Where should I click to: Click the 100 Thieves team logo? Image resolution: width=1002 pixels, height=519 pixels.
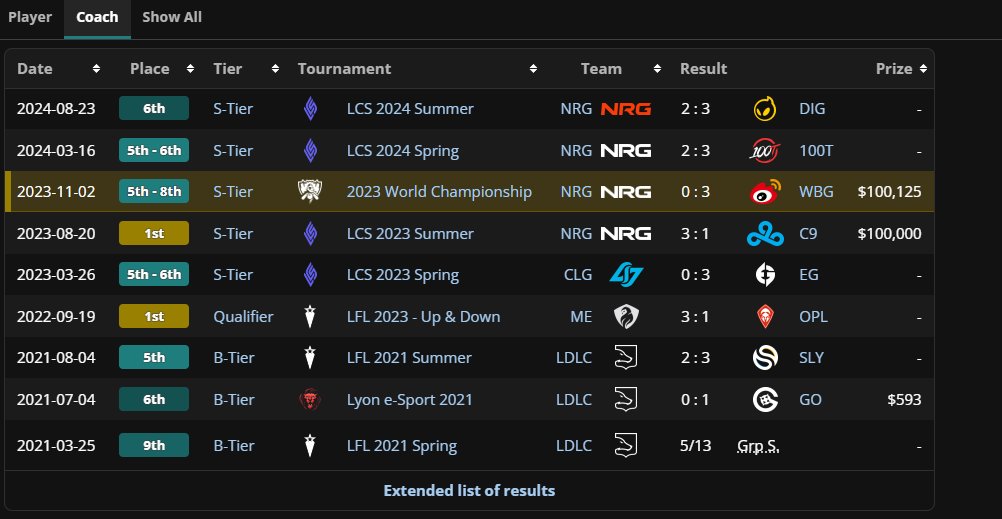[765, 151]
